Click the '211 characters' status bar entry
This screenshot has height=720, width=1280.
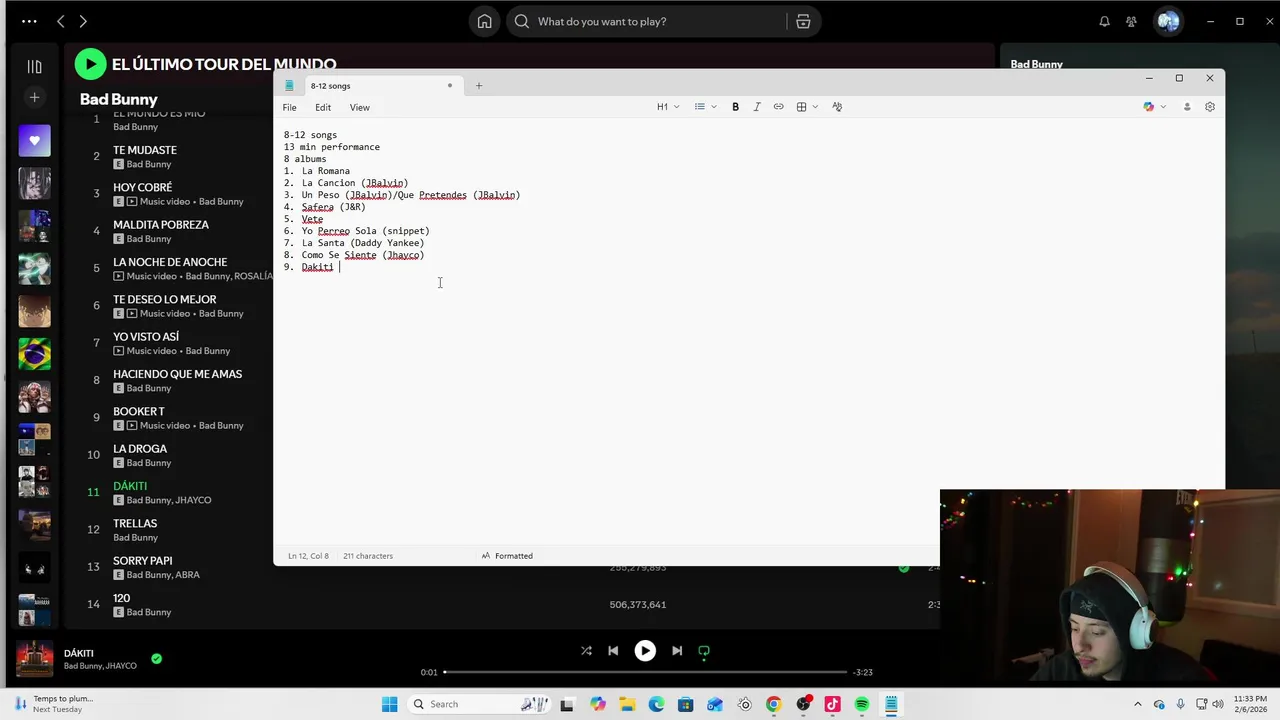pyautogui.click(x=368, y=556)
